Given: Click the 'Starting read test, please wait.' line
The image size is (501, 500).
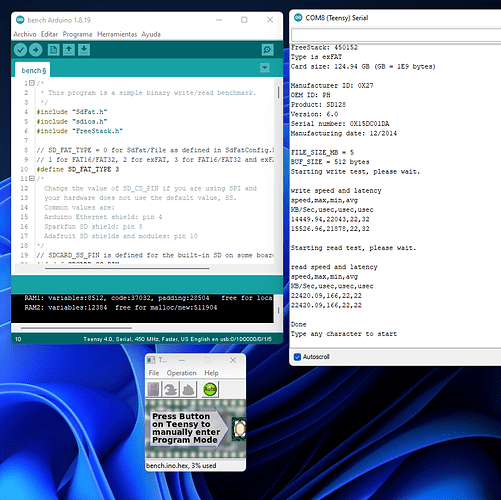Looking at the screenshot, I should [353, 248].
